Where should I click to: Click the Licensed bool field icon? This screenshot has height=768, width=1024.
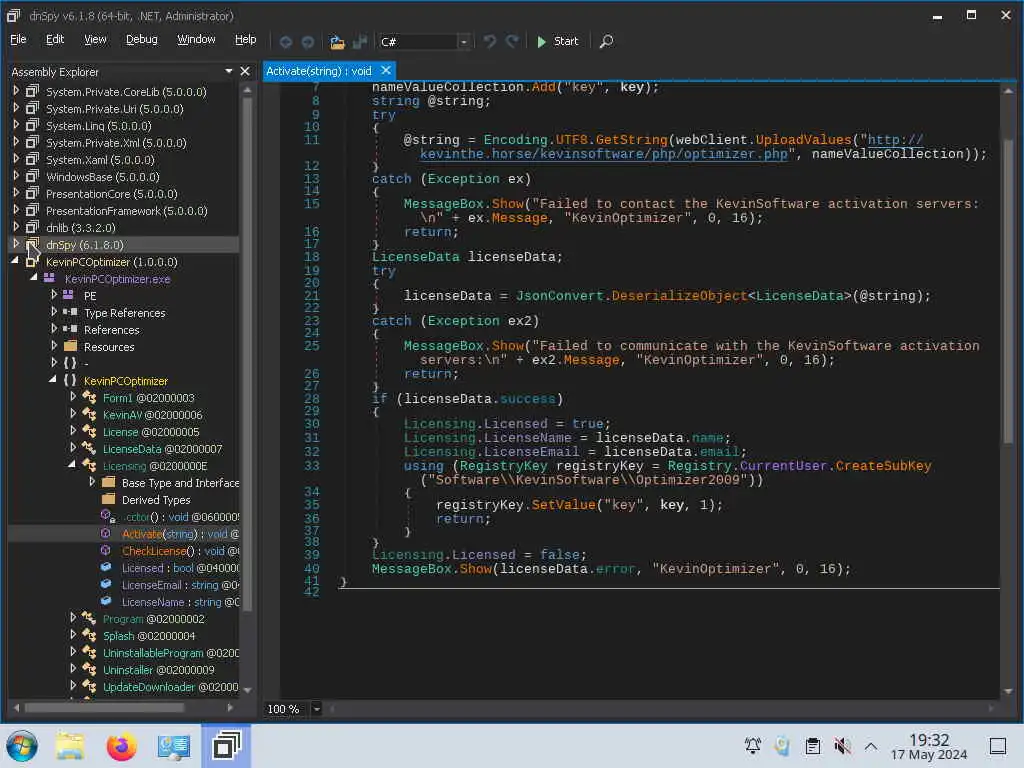pos(106,568)
